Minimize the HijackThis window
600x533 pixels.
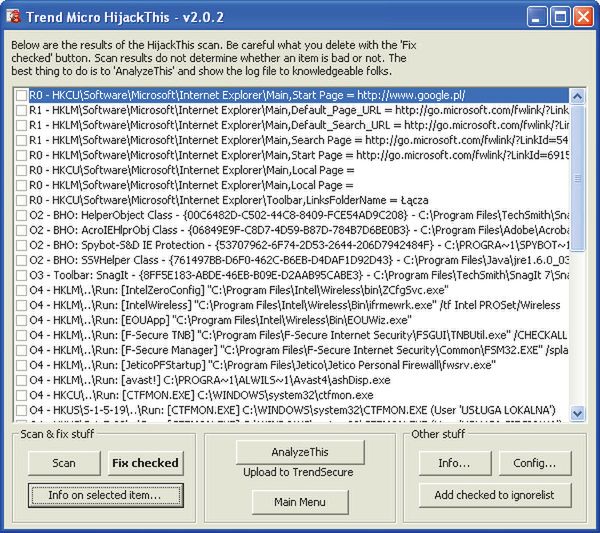(x=536, y=17)
